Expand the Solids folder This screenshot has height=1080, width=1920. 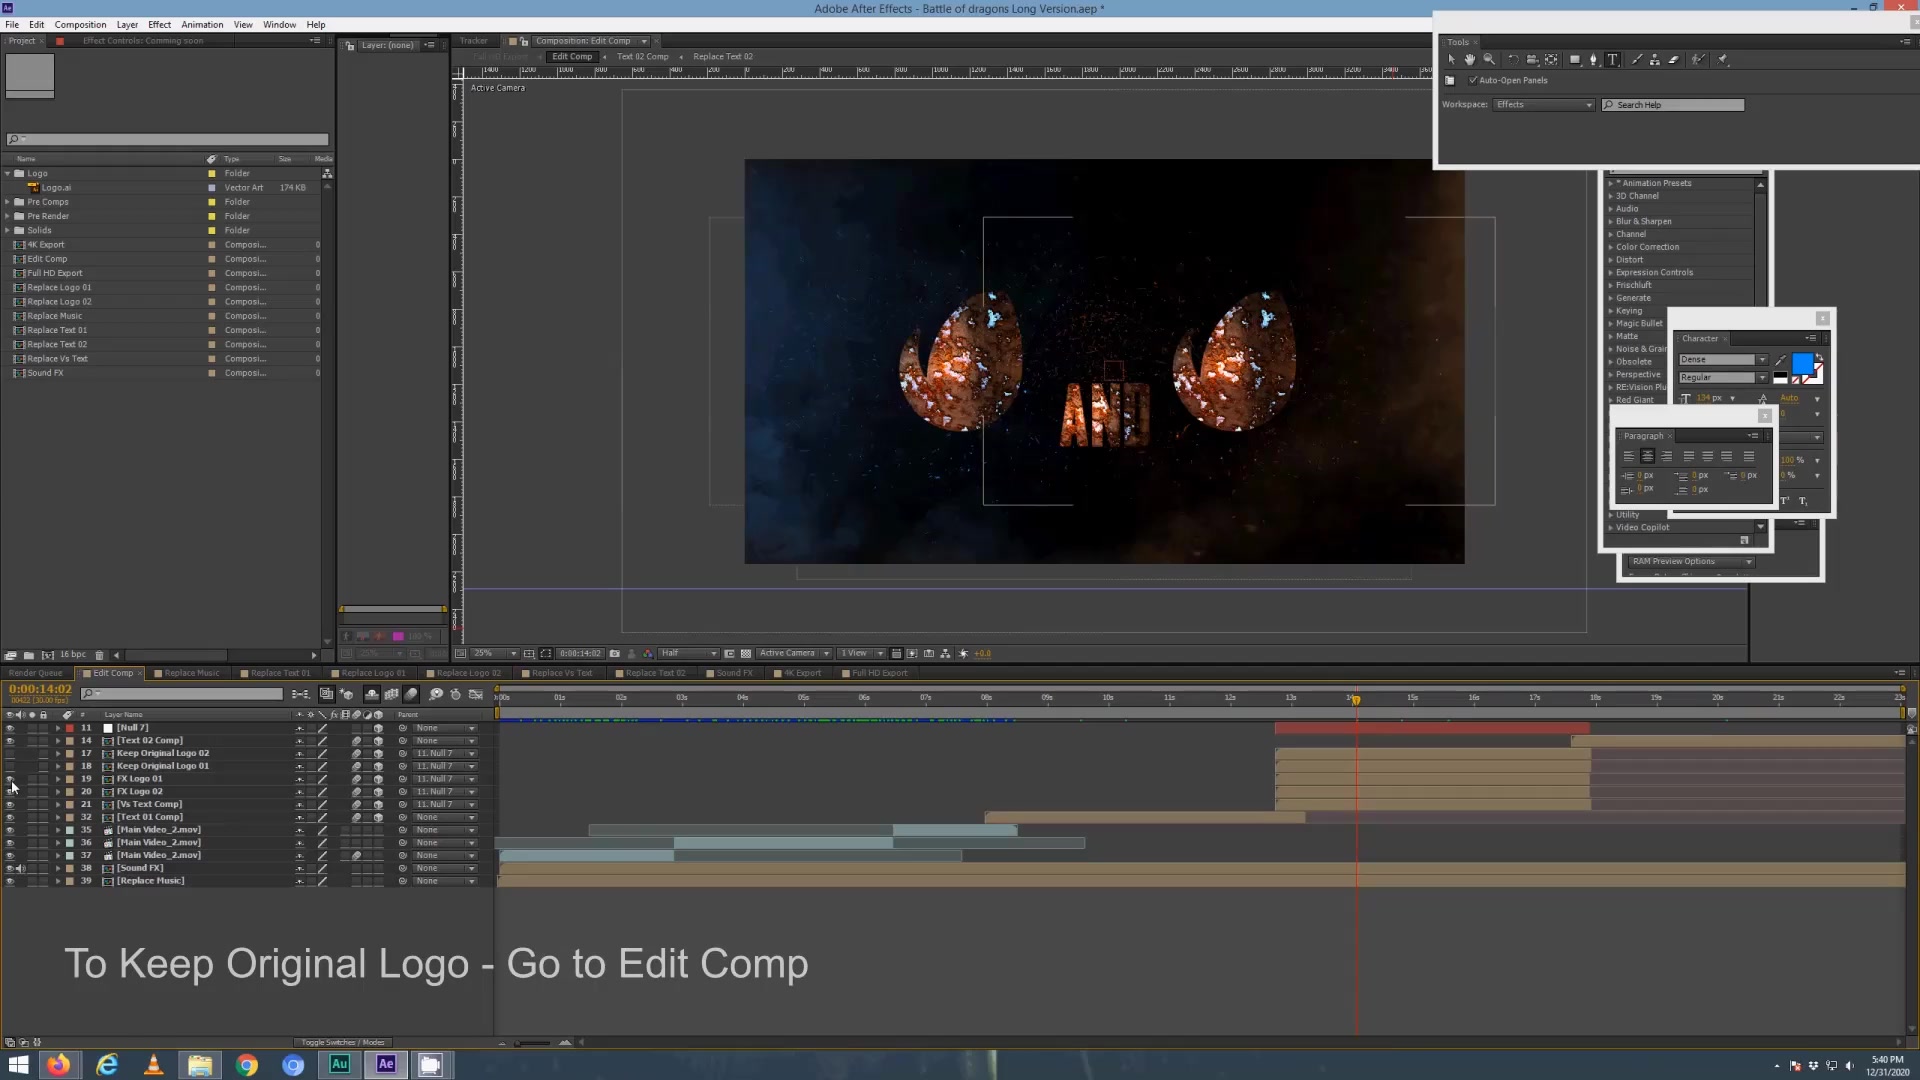7,230
